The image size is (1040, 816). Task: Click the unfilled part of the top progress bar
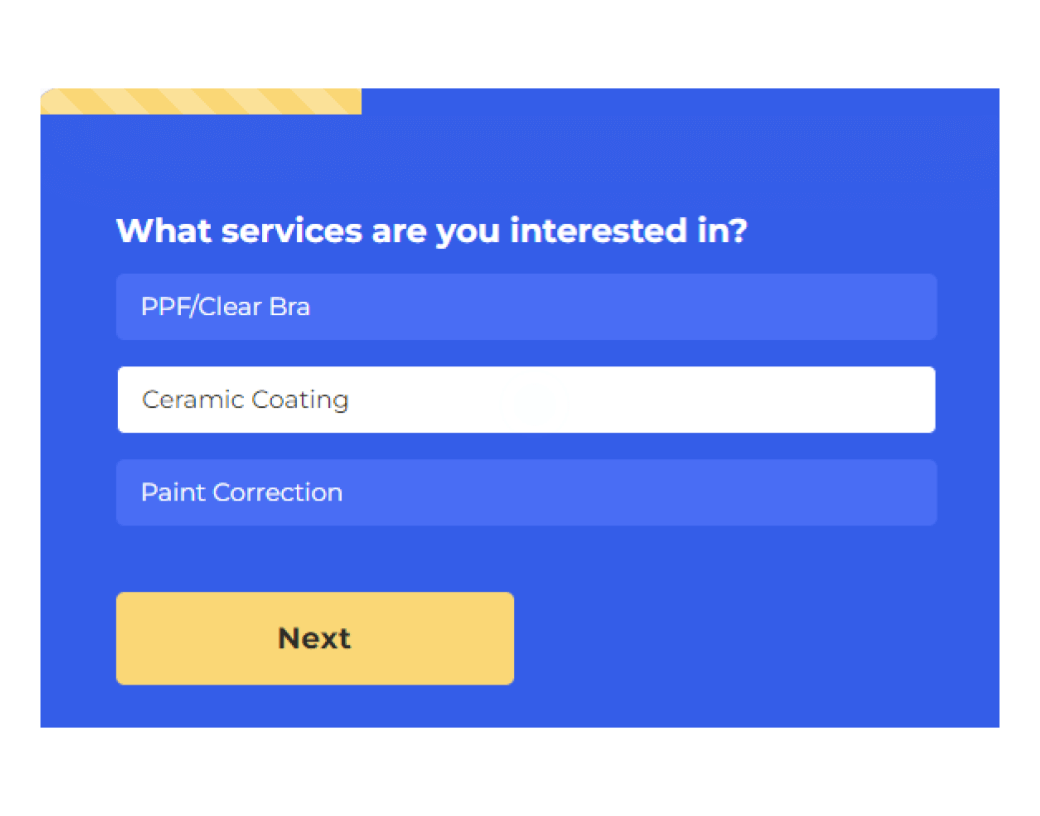tap(680, 101)
